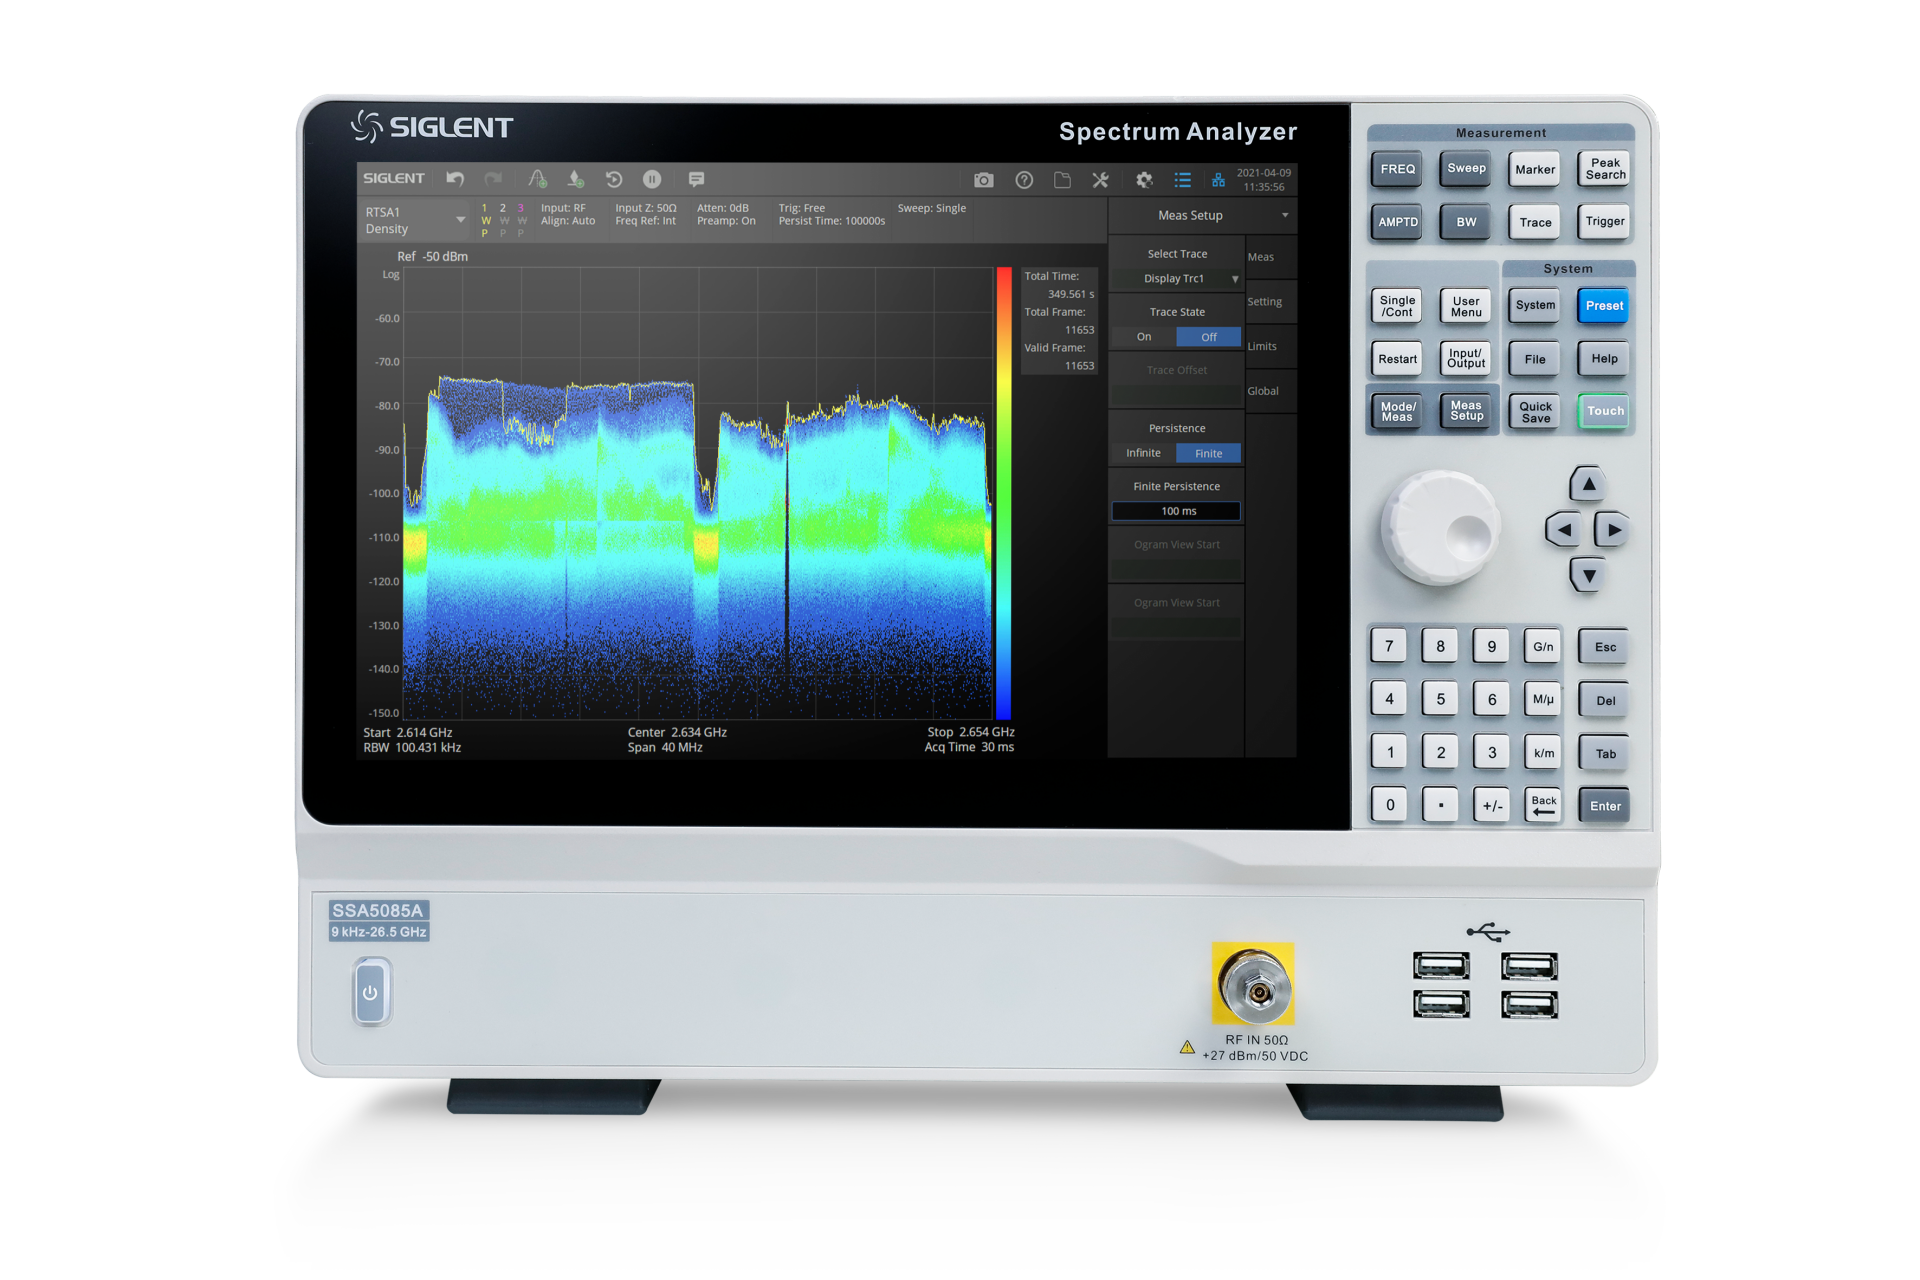Click the Mode/Meas hardware key
Image resolution: width=1920 pixels, height=1280 pixels.
pos(1397,411)
